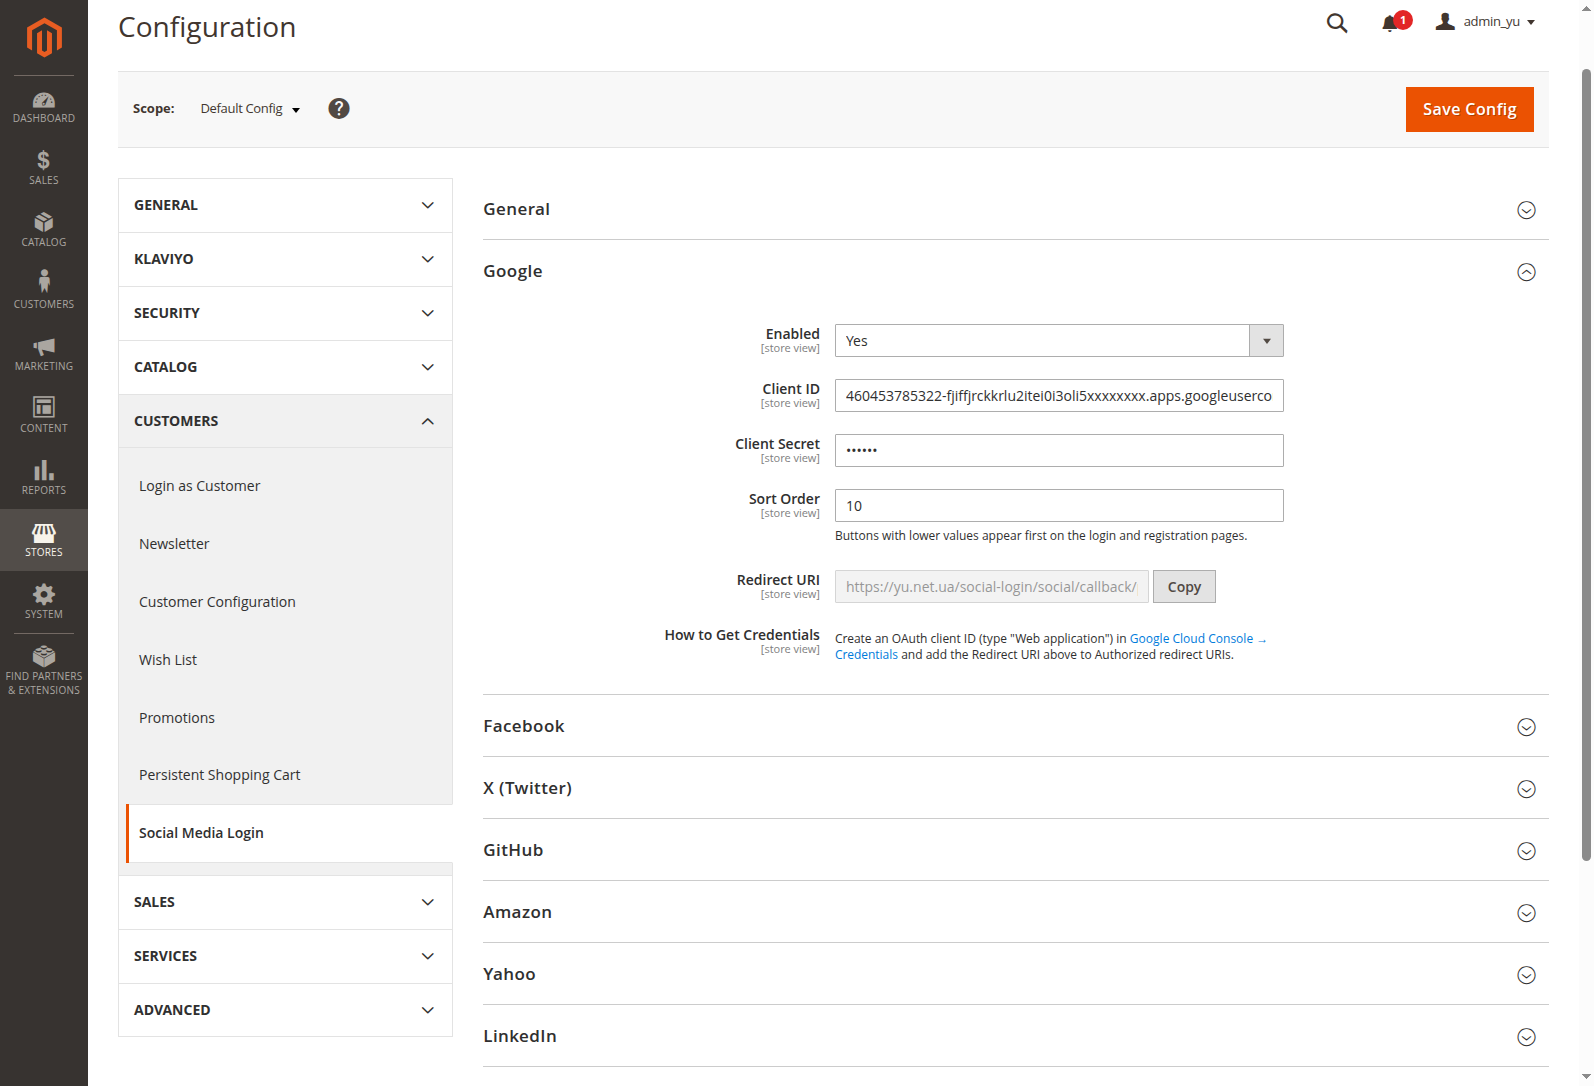Viewport: 1594px width, 1086px height.
Task: Open Login as Customer settings
Action: point(199,486)
